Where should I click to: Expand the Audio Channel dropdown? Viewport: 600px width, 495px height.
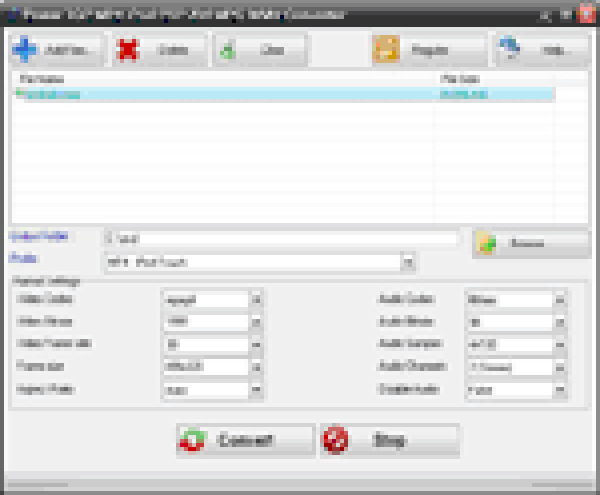[560, 367]
